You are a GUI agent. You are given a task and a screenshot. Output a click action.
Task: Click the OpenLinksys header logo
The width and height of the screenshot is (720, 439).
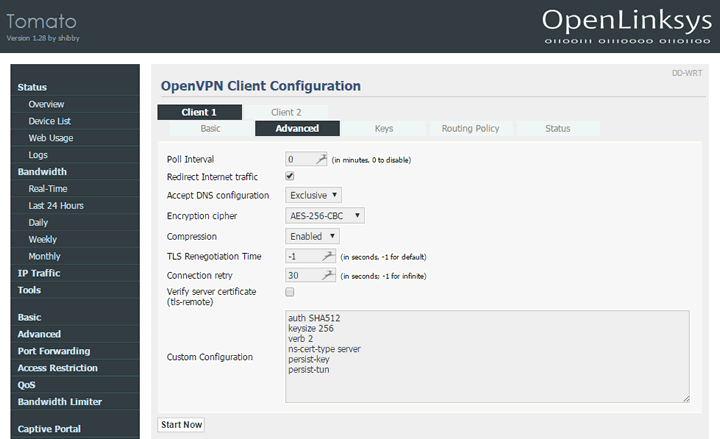tap(627, 26)
